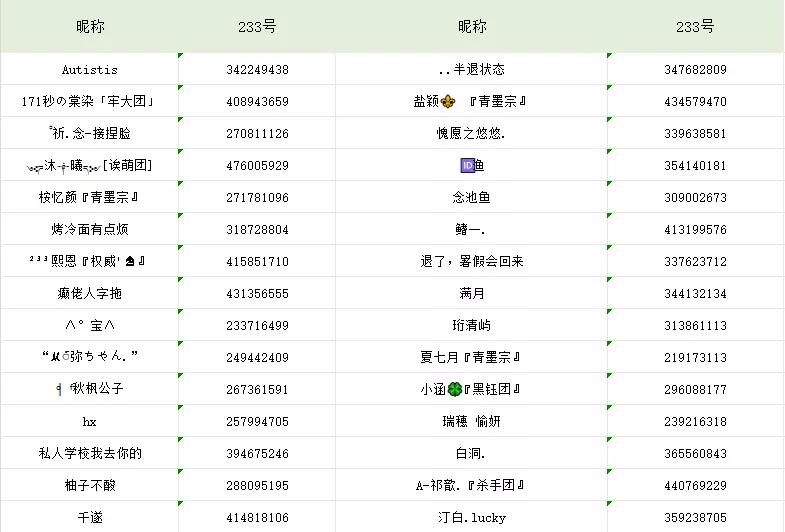Click the 退了，署假会回来 cell
The height and width of the screenshot is (532, 785).
point(471,261)
